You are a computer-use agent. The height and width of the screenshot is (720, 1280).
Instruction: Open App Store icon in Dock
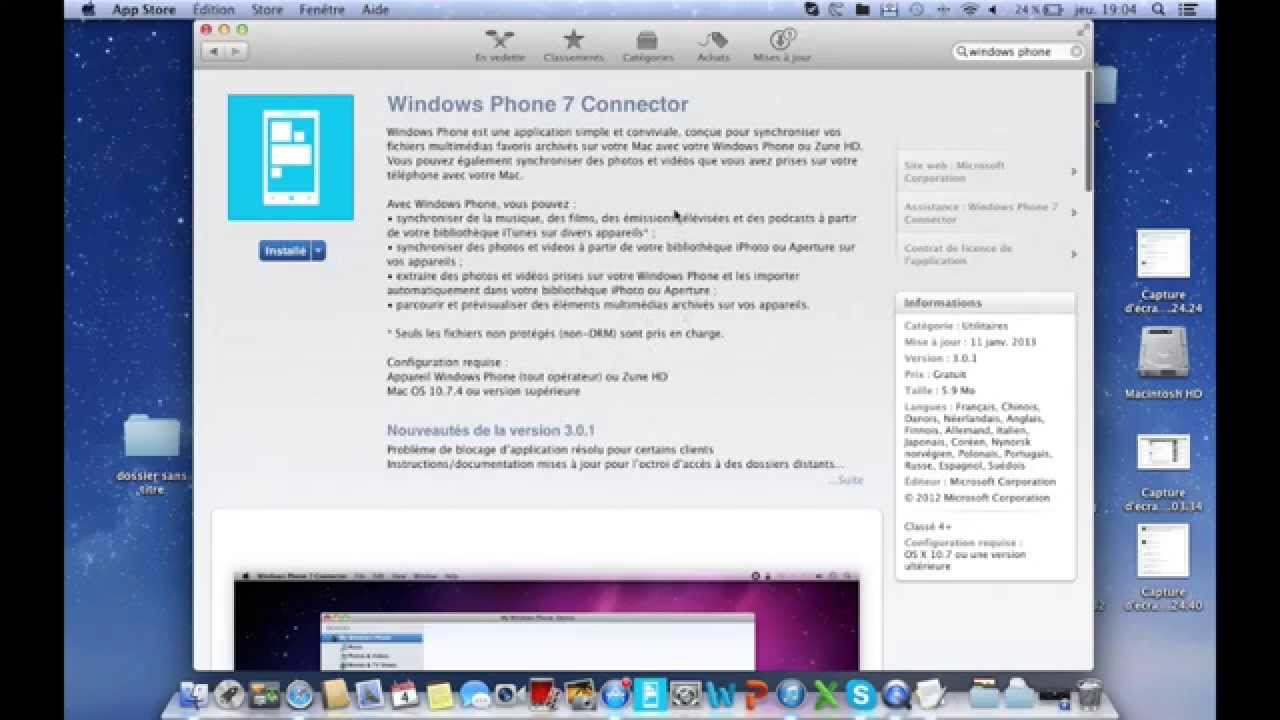pyautogui.click(x=615, y=695)
